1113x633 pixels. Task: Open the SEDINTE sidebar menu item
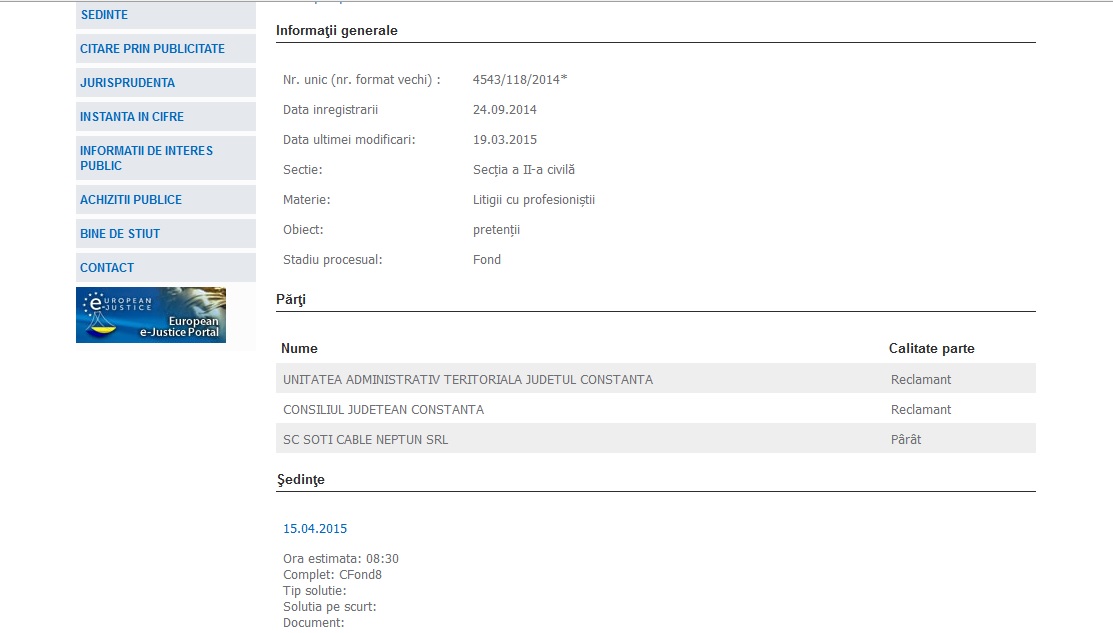(x=104, y=15)
